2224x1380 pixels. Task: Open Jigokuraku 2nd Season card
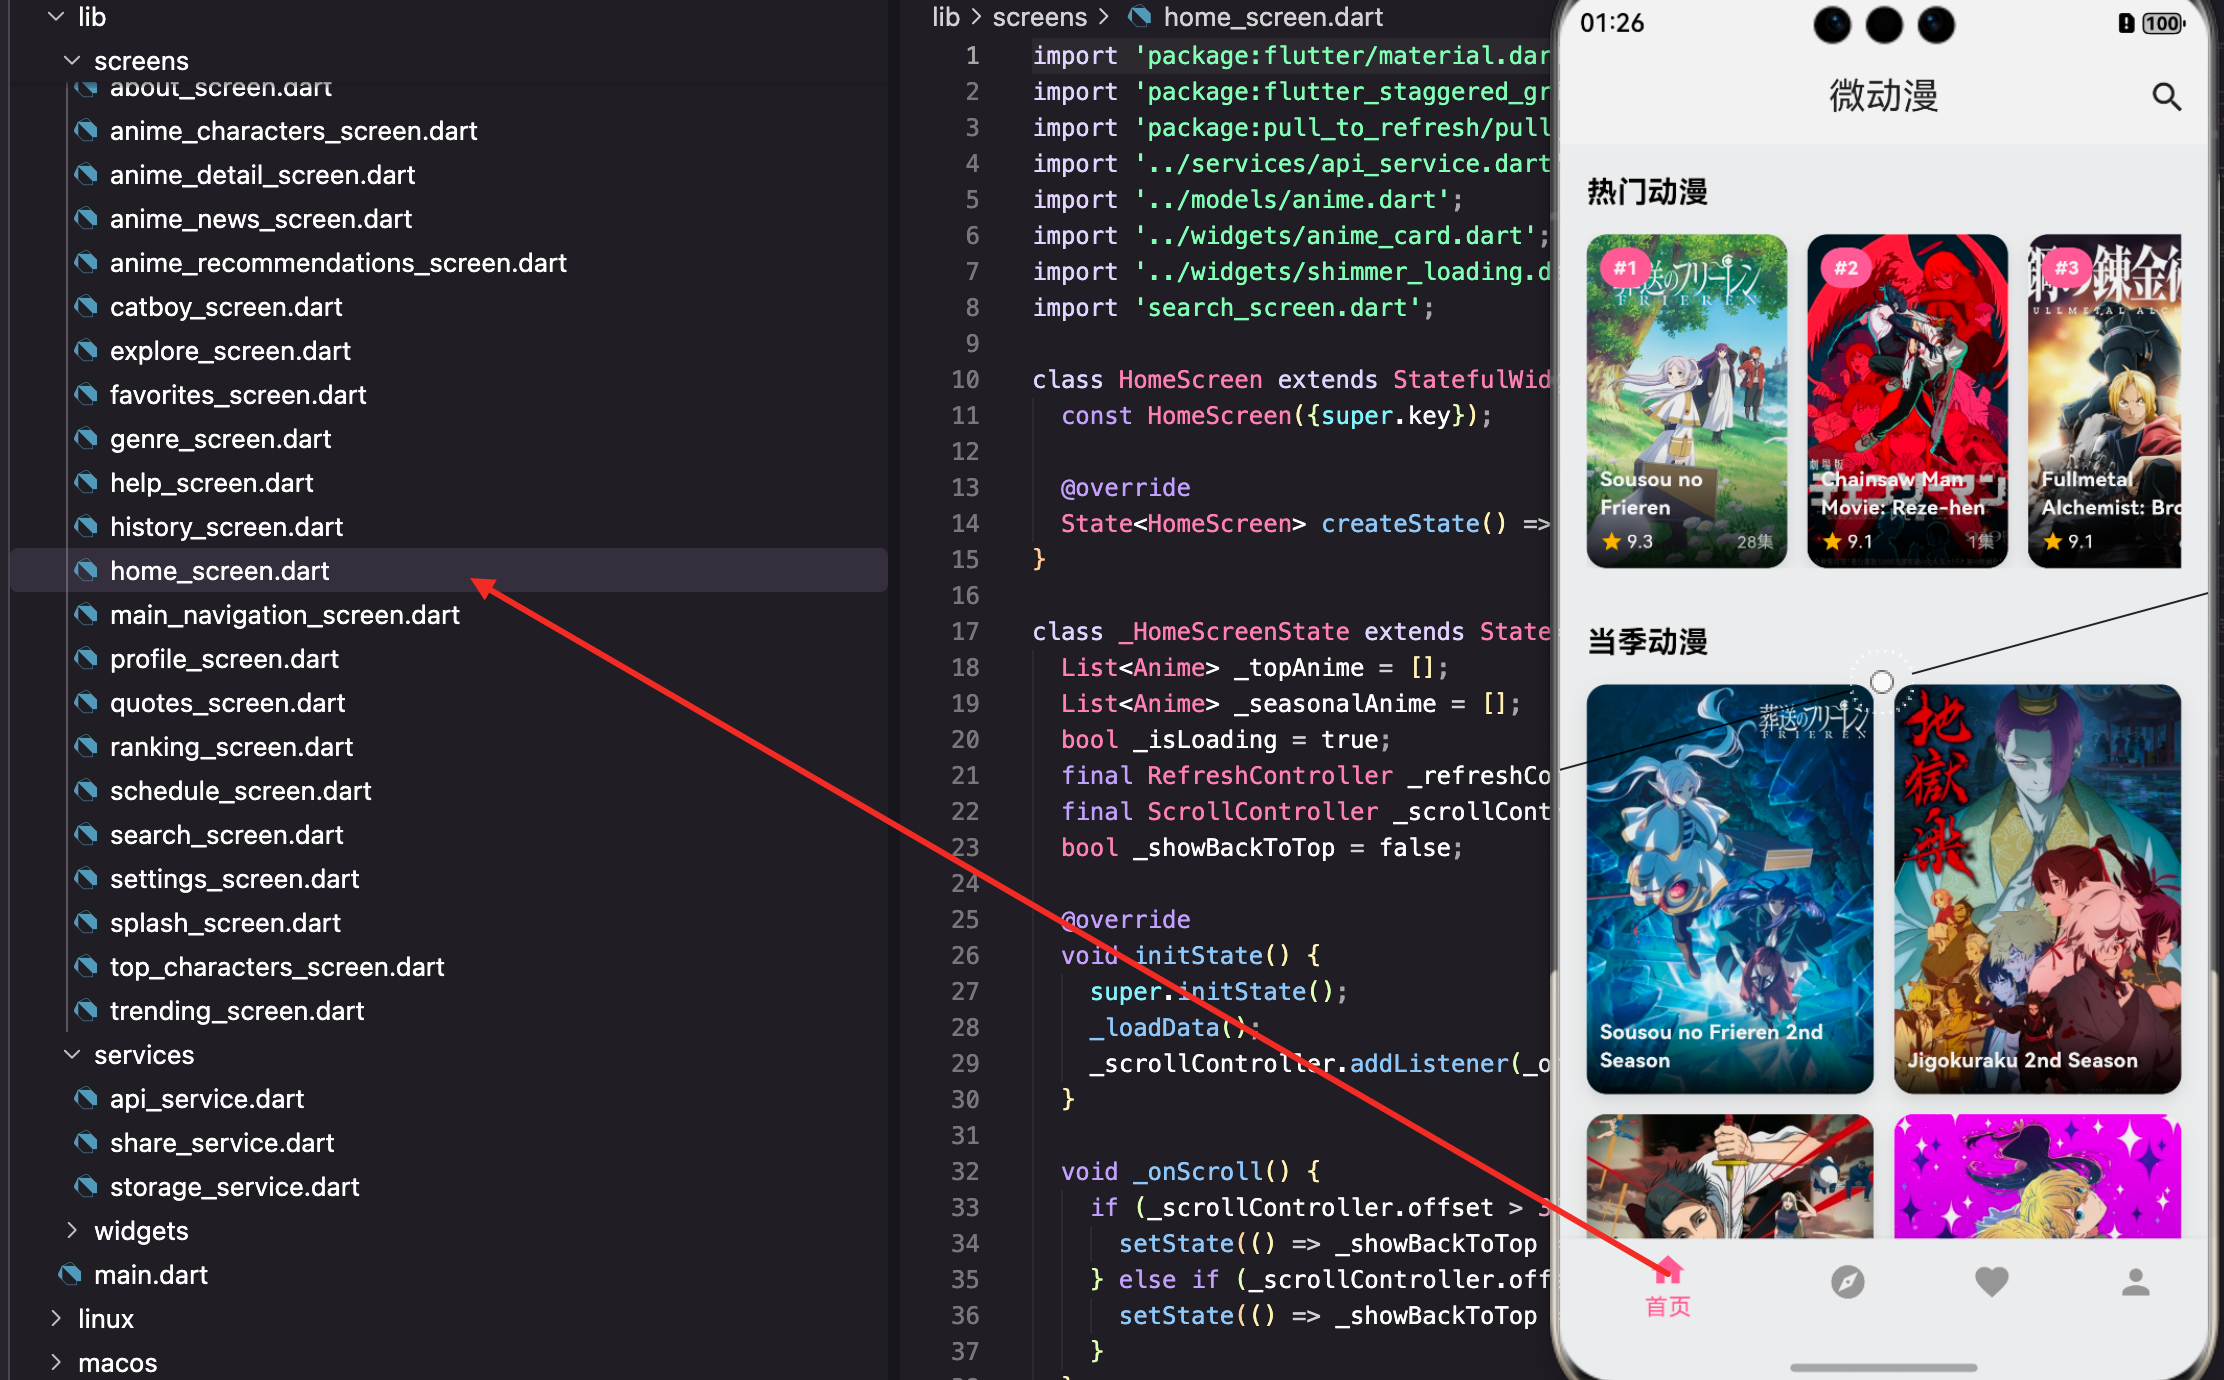click(2037, 888)
